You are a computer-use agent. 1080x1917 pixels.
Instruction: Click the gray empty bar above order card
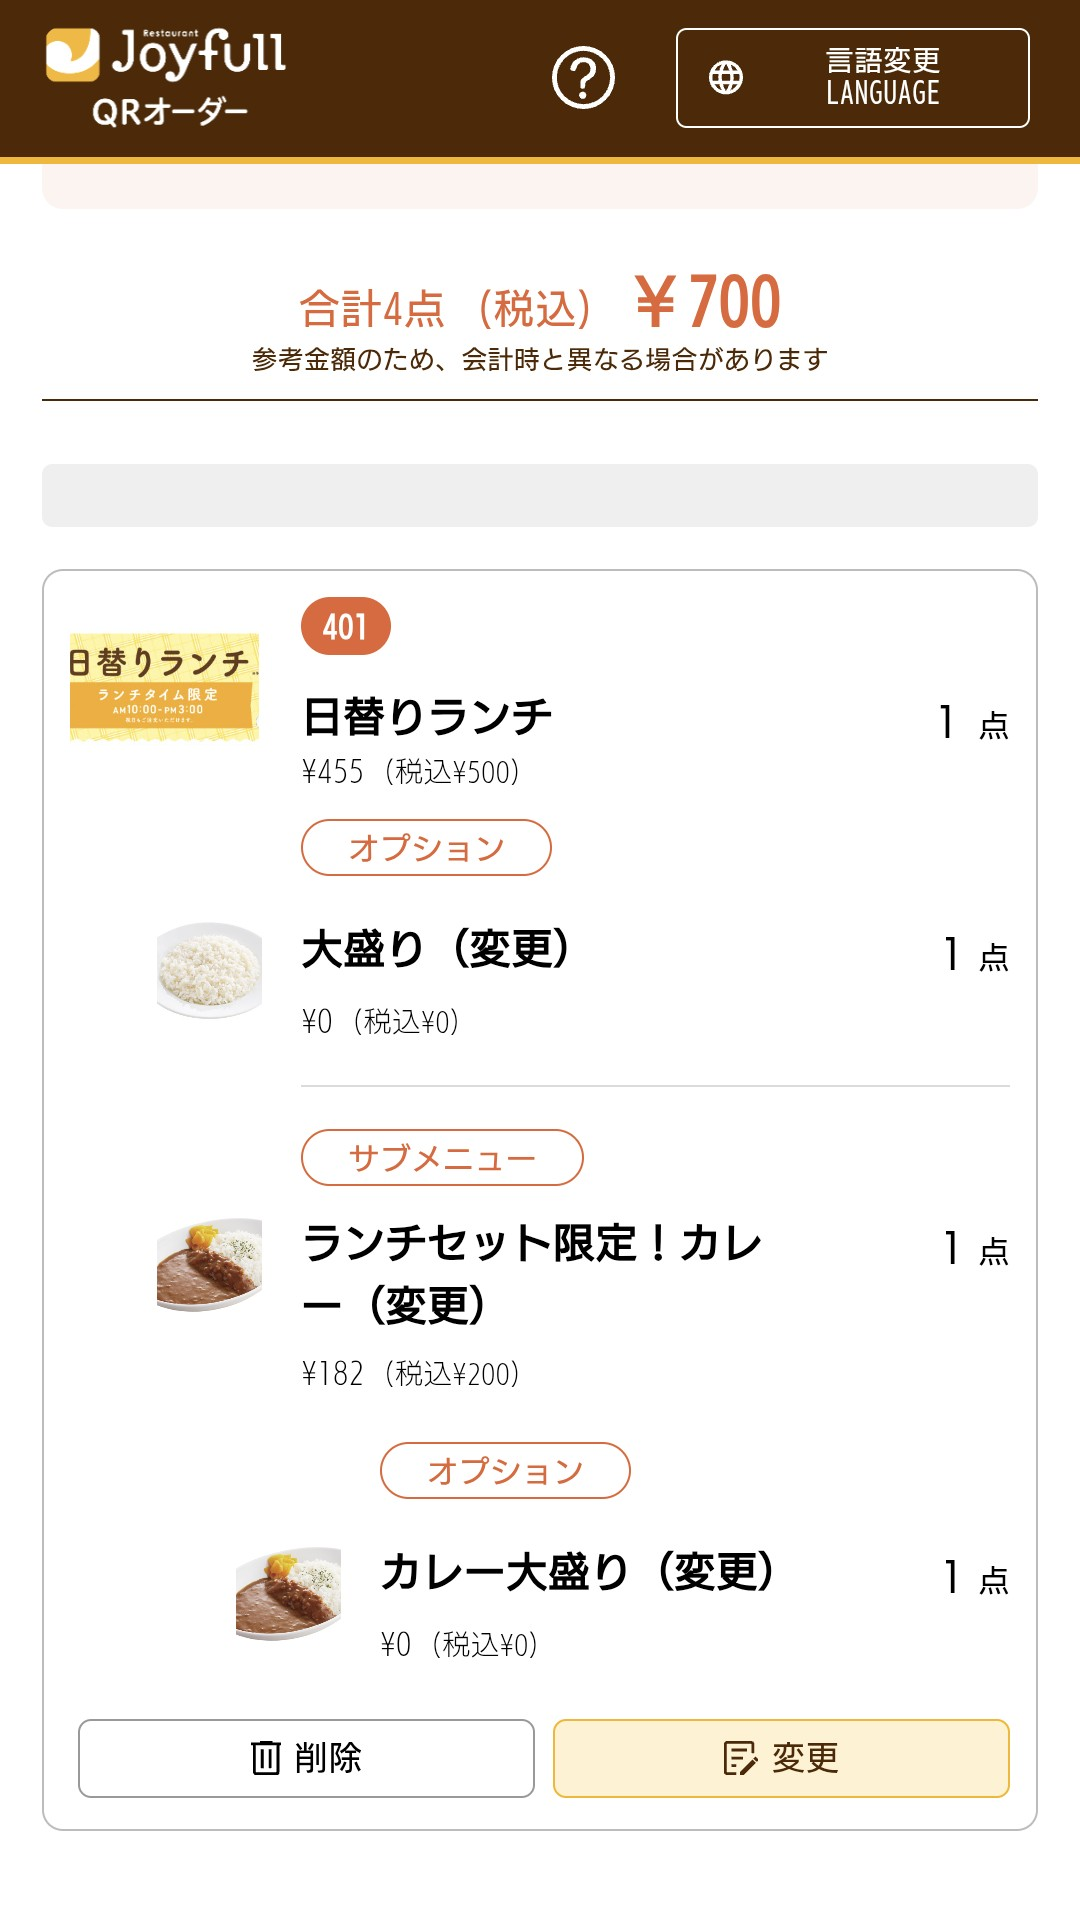540,495
